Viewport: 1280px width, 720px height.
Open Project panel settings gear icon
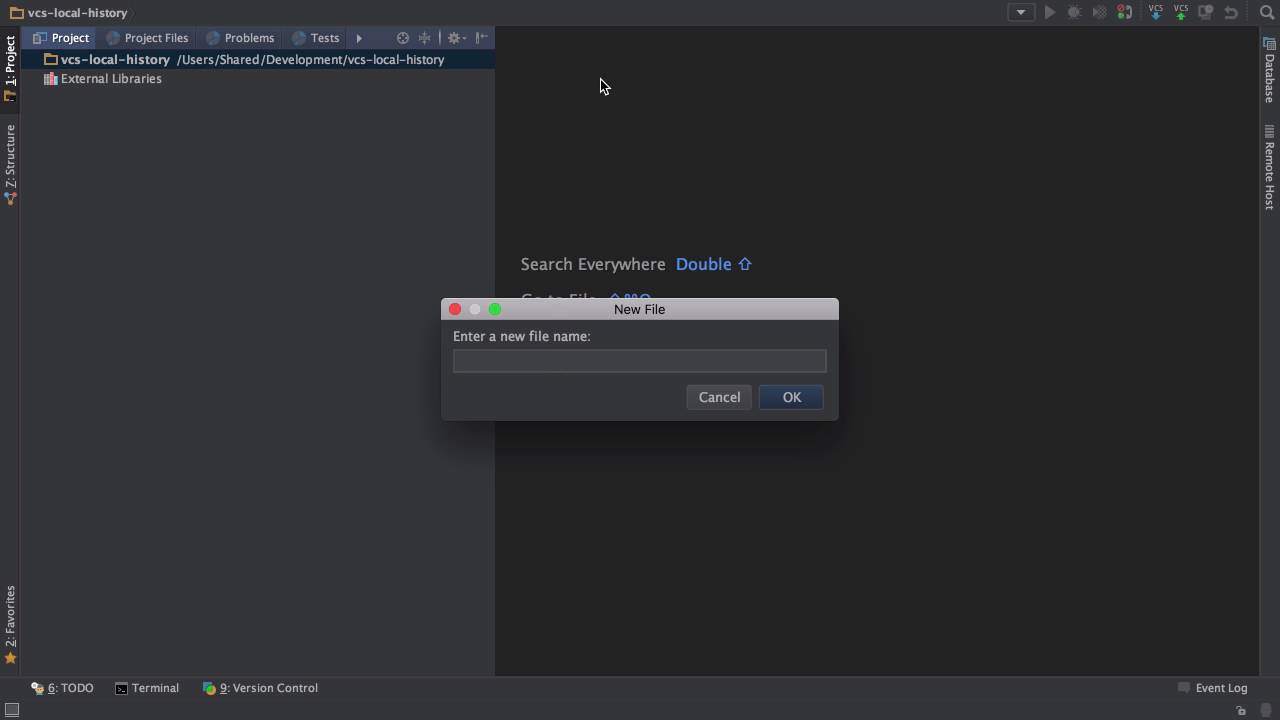(455, 37)
